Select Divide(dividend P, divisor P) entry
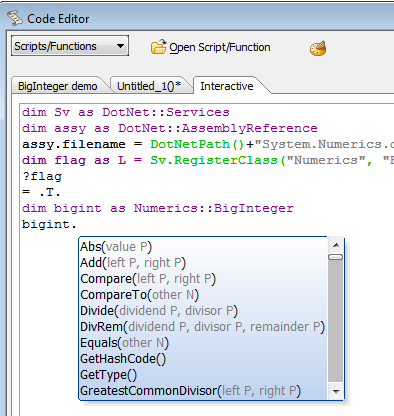The height and width of the screenshot is (416, 394). (x=203, y=311)
